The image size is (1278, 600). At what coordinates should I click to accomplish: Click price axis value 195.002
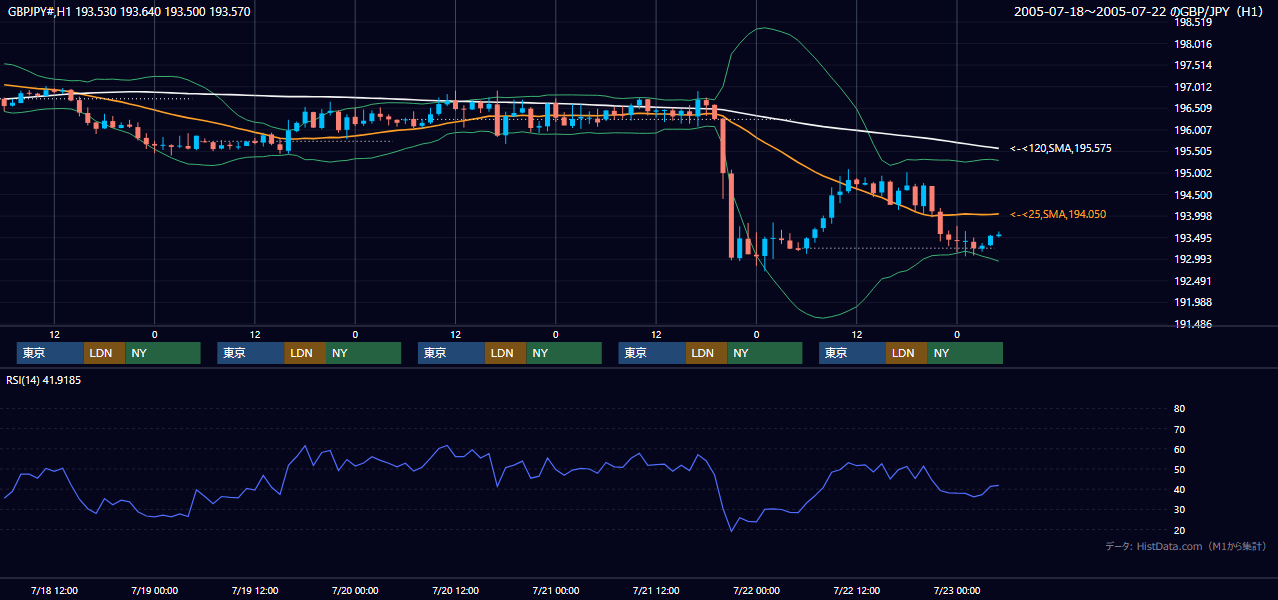pyautogui.click(x=1193, y=173)
